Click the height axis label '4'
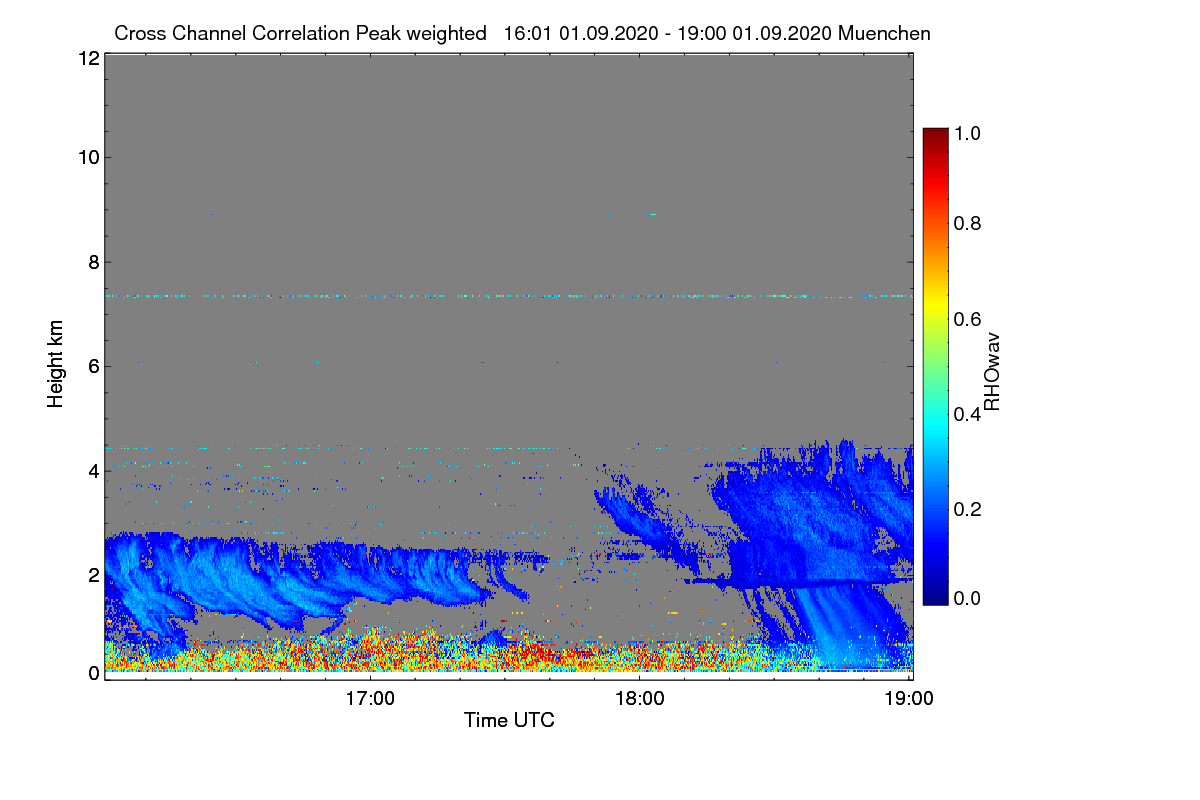Viewport: 1200px width, 800px height. (x=93, y=470)
